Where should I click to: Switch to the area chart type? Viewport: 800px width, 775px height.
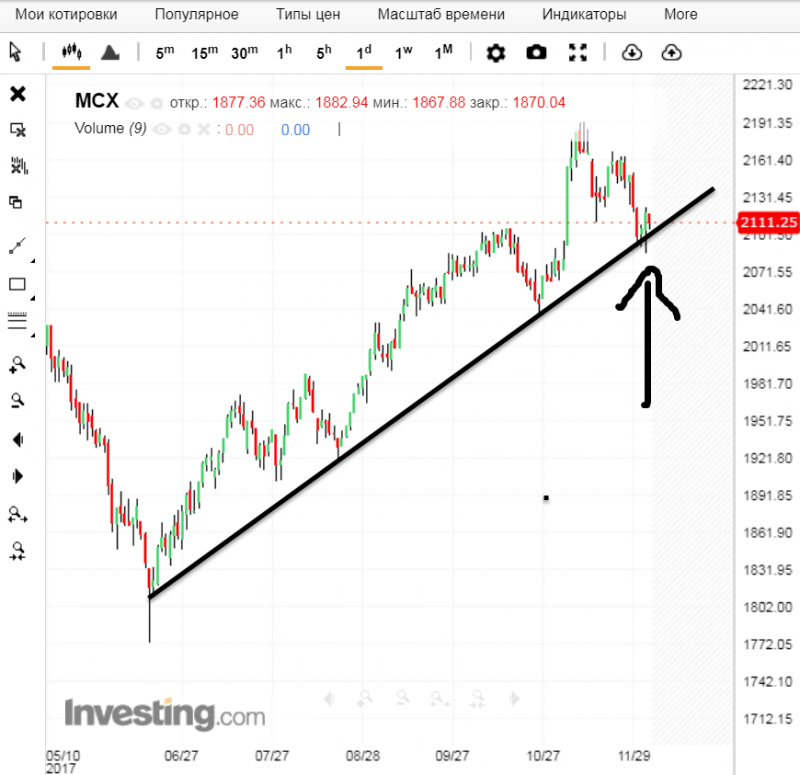111,52
